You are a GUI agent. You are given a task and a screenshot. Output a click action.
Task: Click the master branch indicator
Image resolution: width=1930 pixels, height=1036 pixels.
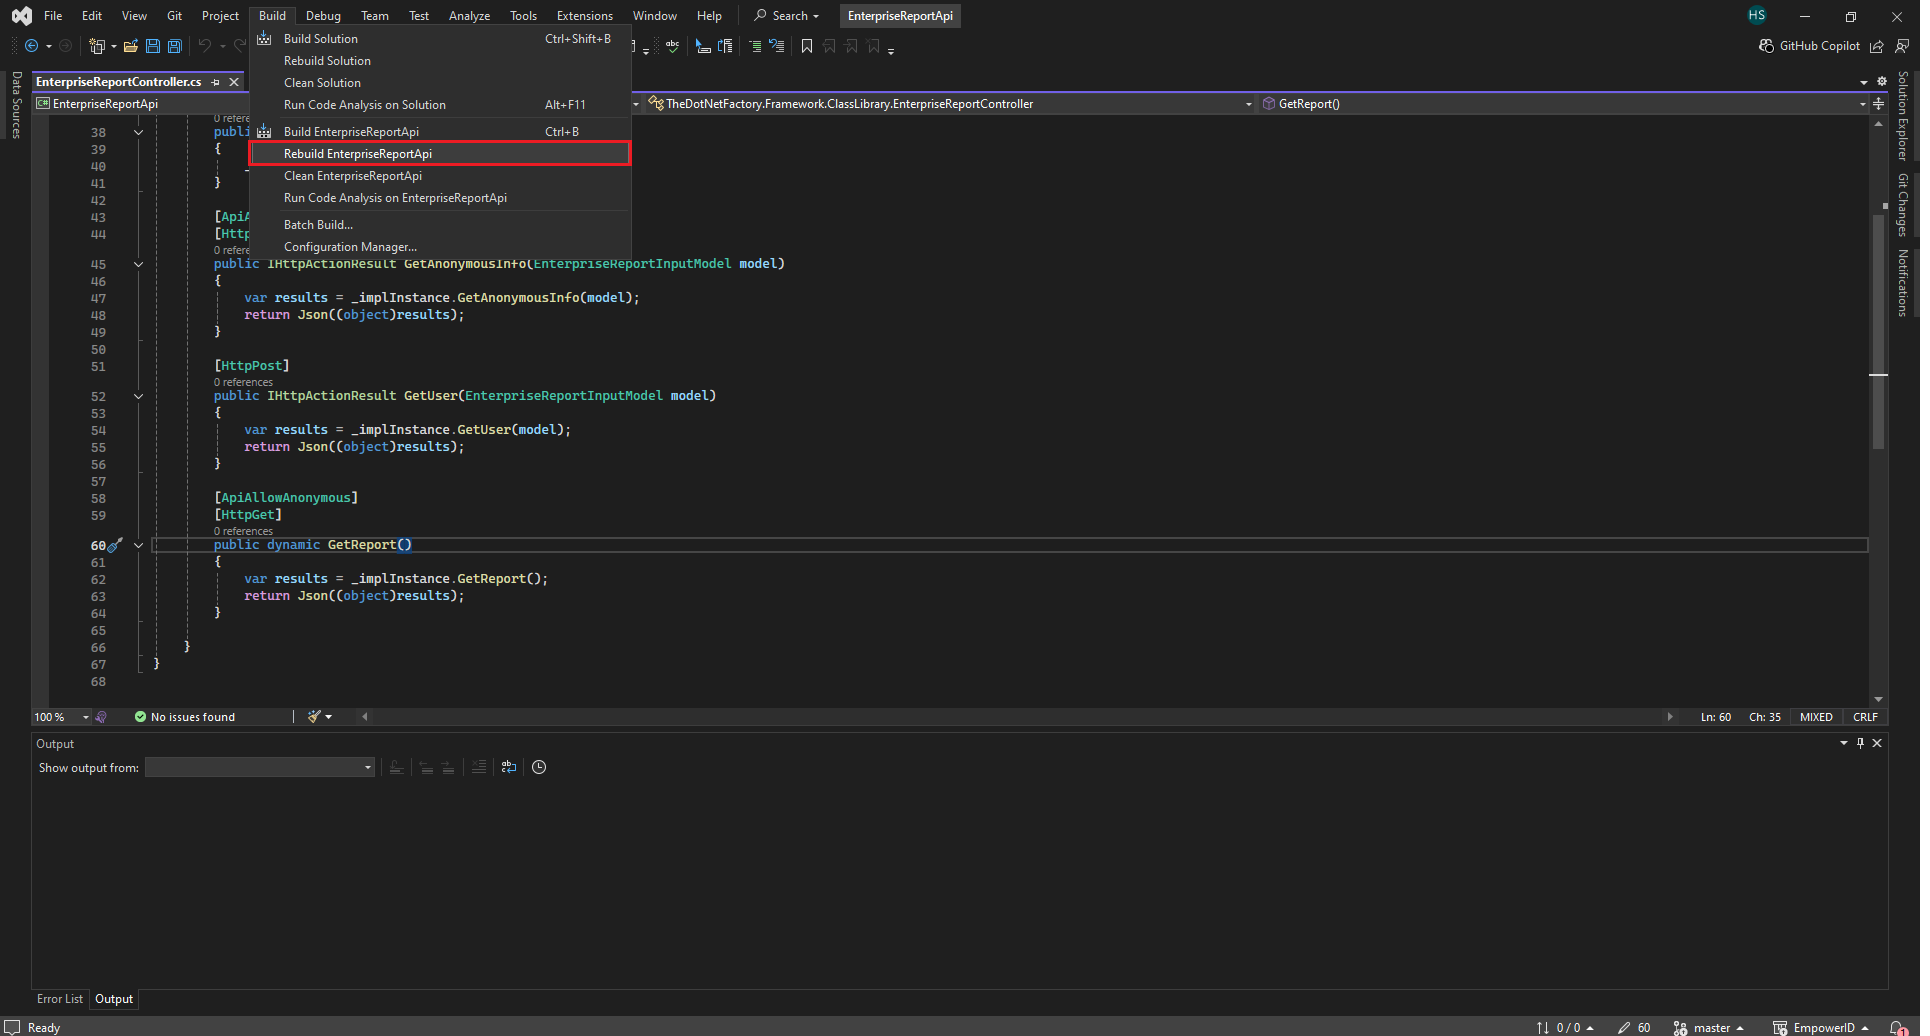tap(1709, 1027)
